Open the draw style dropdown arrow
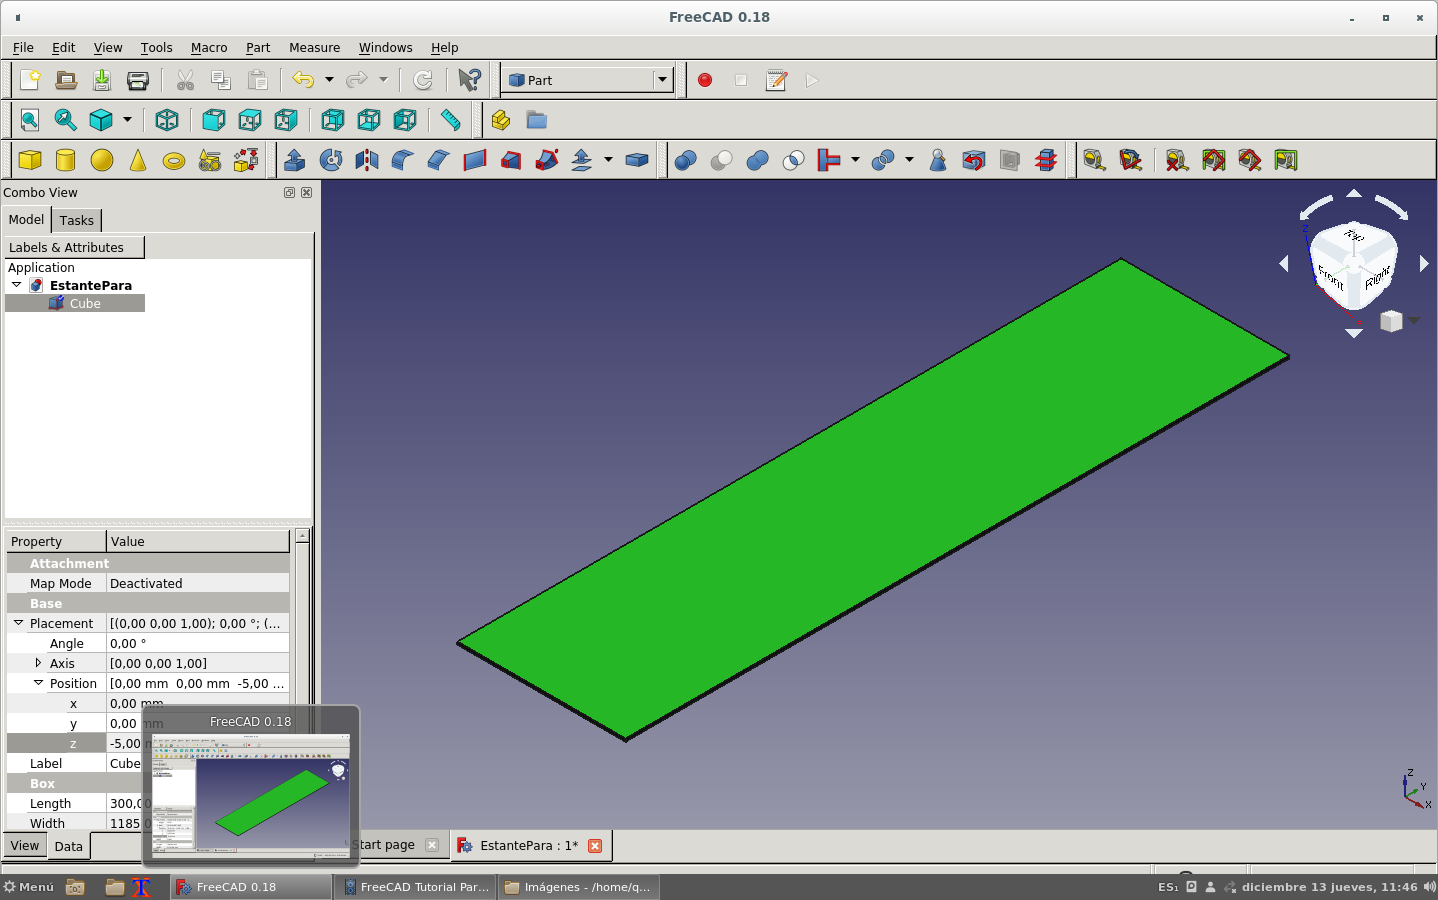 coord(127,120)
